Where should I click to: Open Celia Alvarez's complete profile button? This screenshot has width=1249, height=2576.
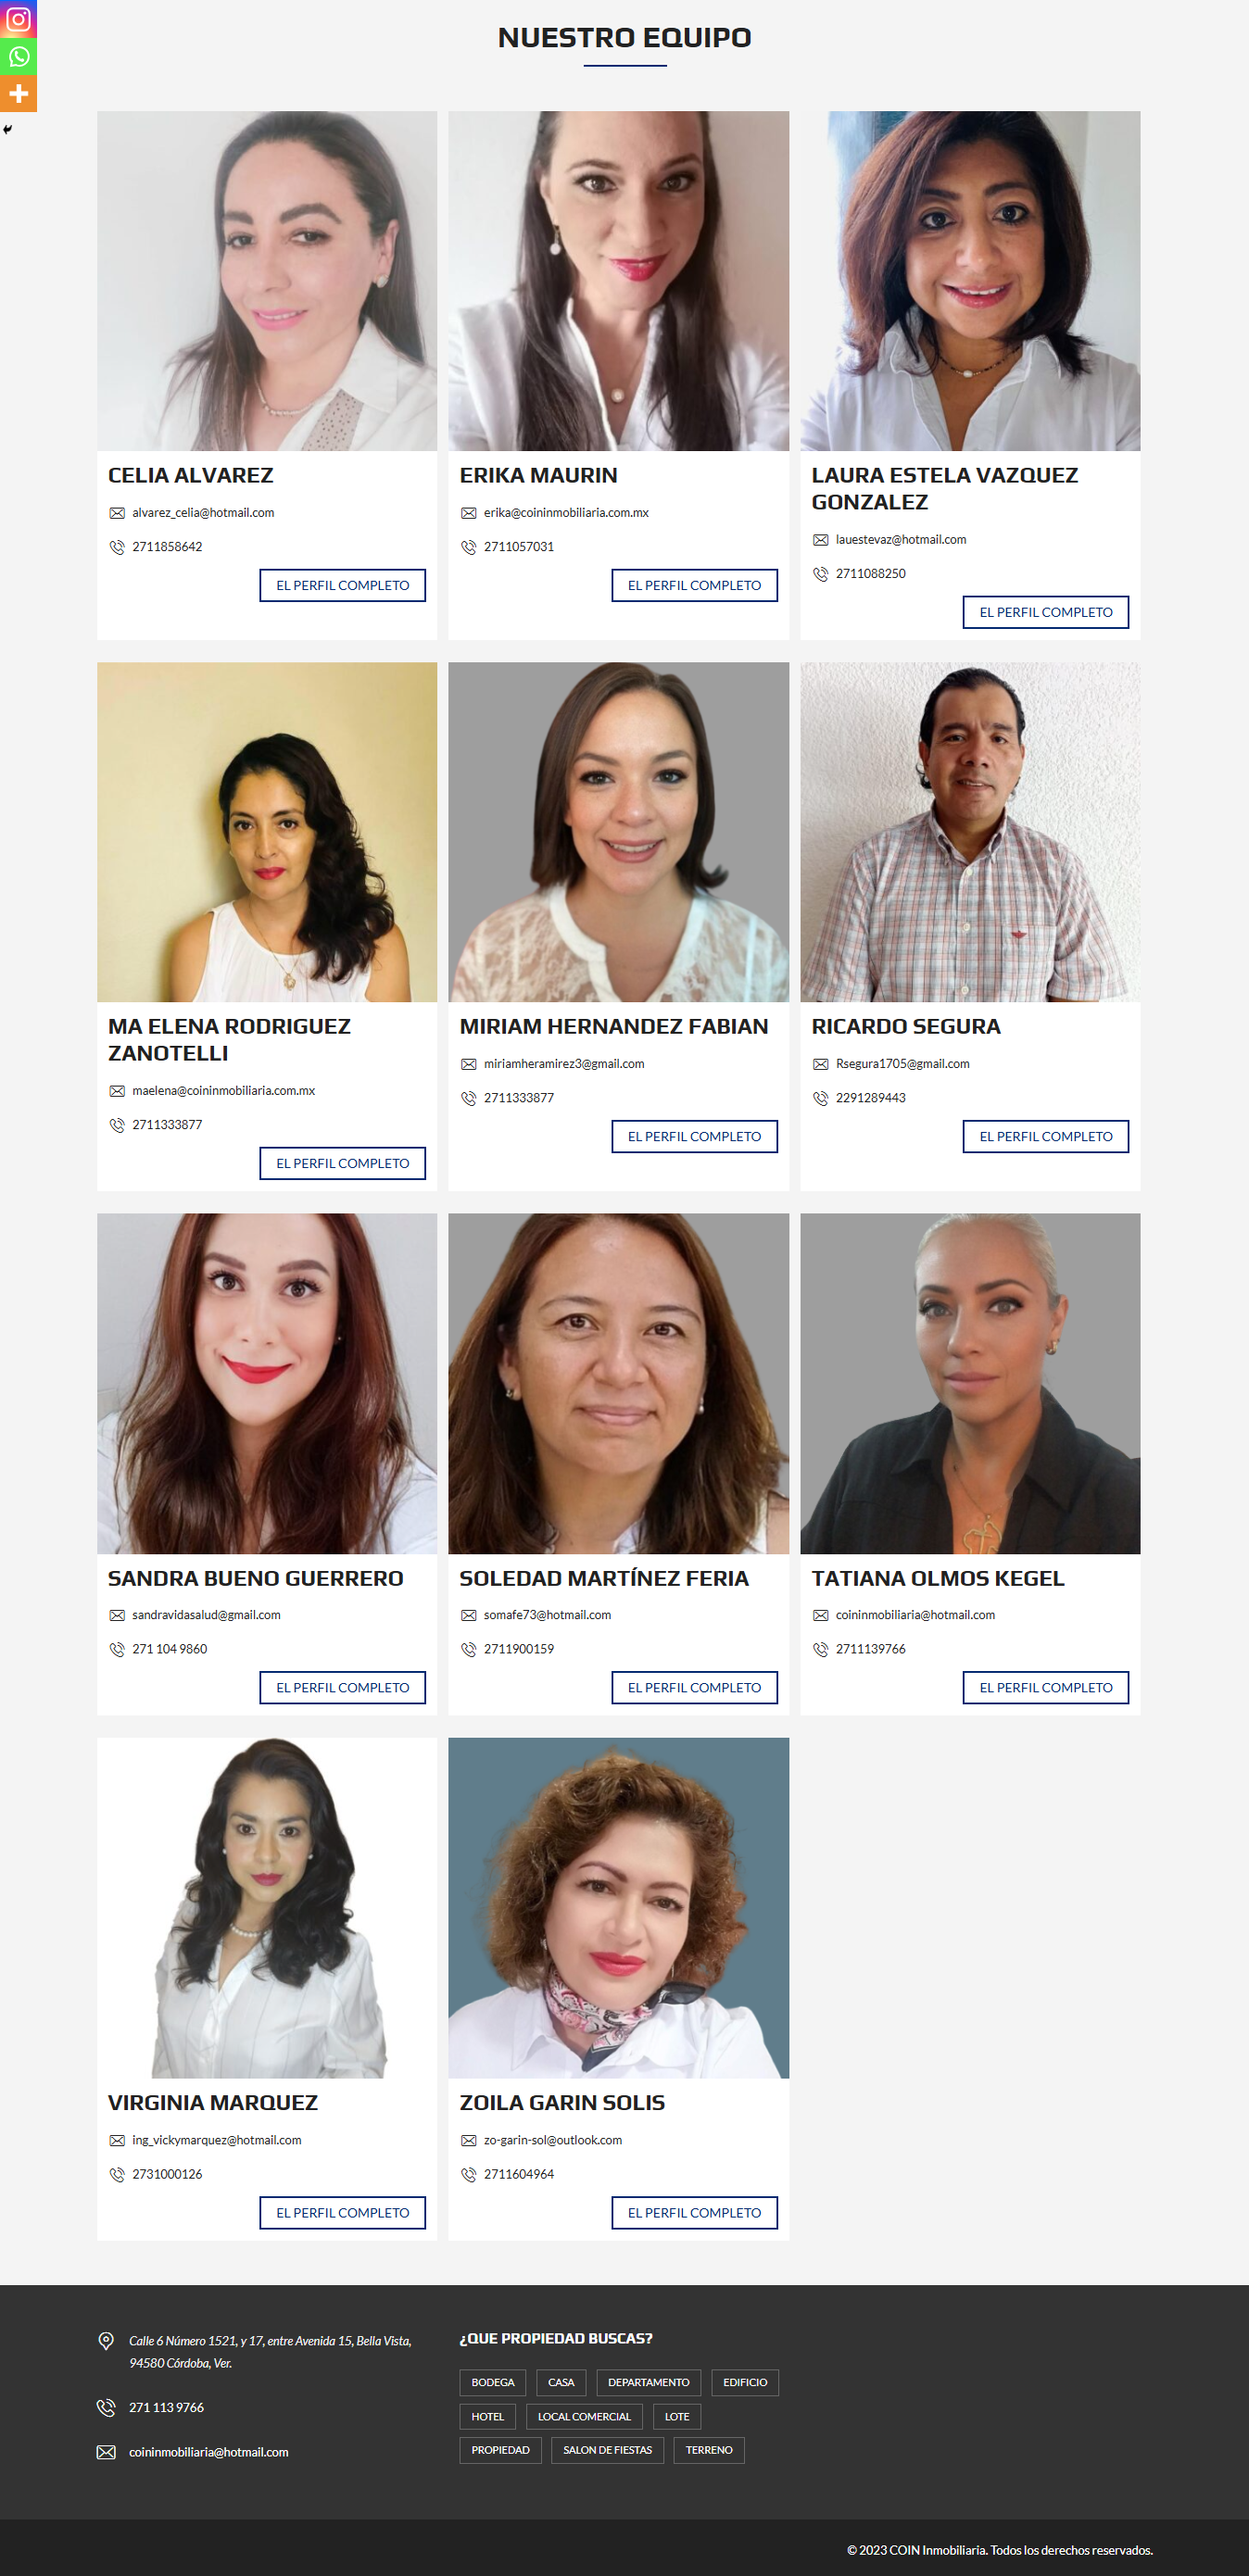click(x=343, y=585)
